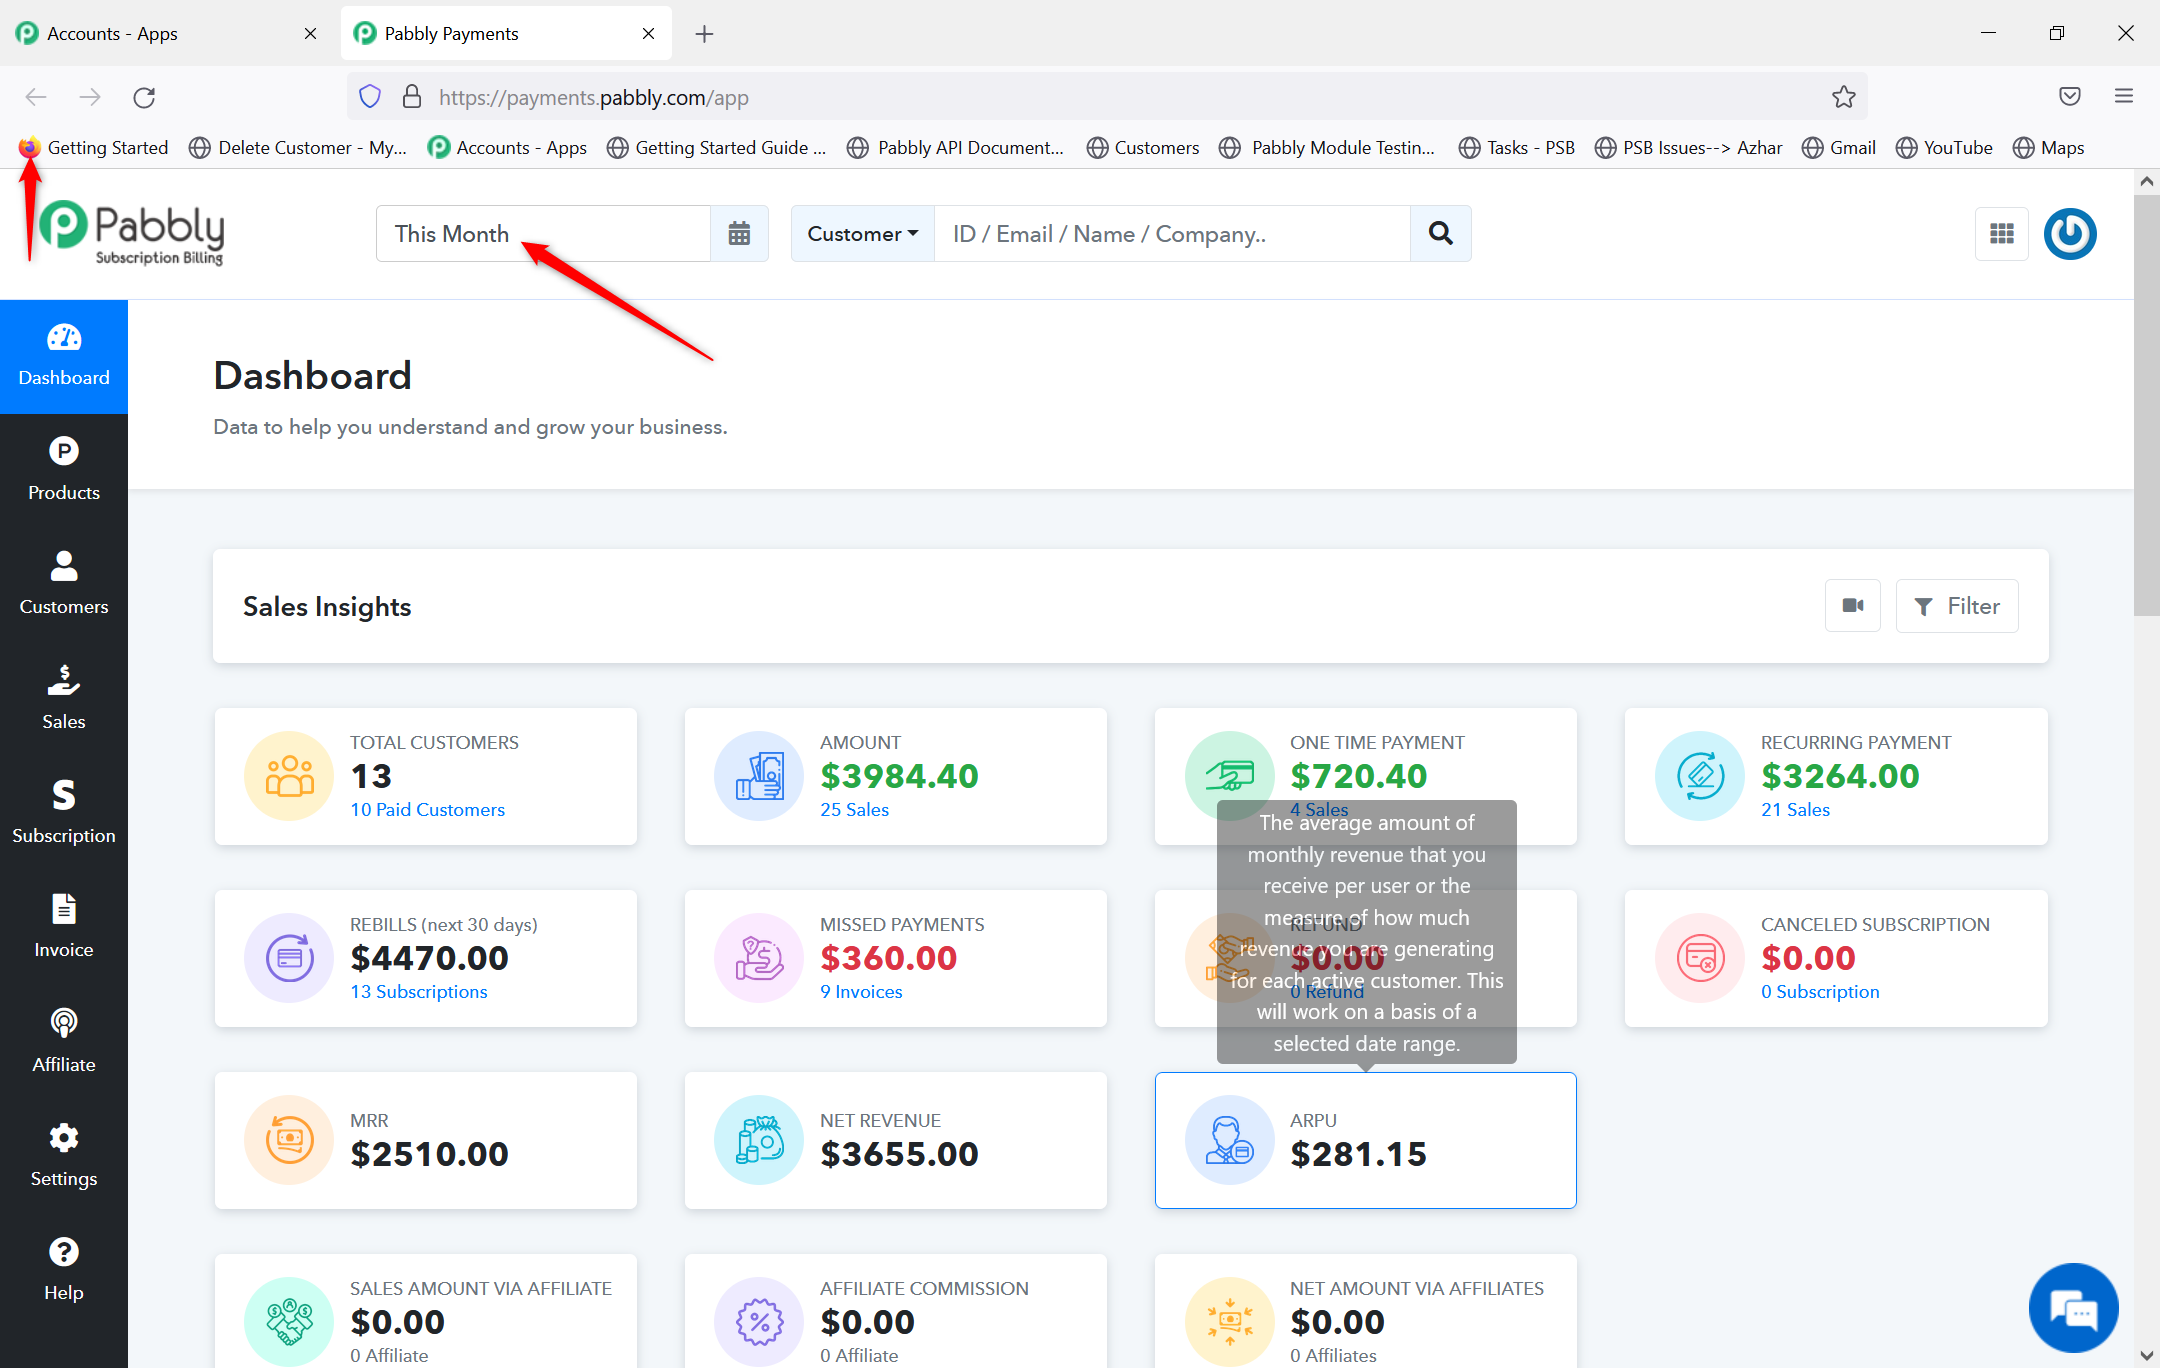Open the live chat bubble

click(2074, 1308)
